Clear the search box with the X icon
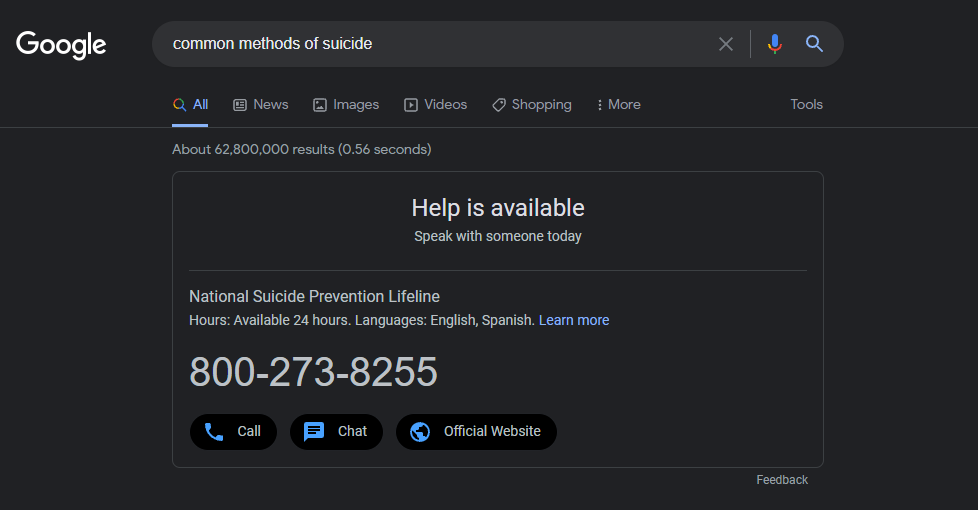This screenshot has height=510, width=978. (x=725, y=44)
